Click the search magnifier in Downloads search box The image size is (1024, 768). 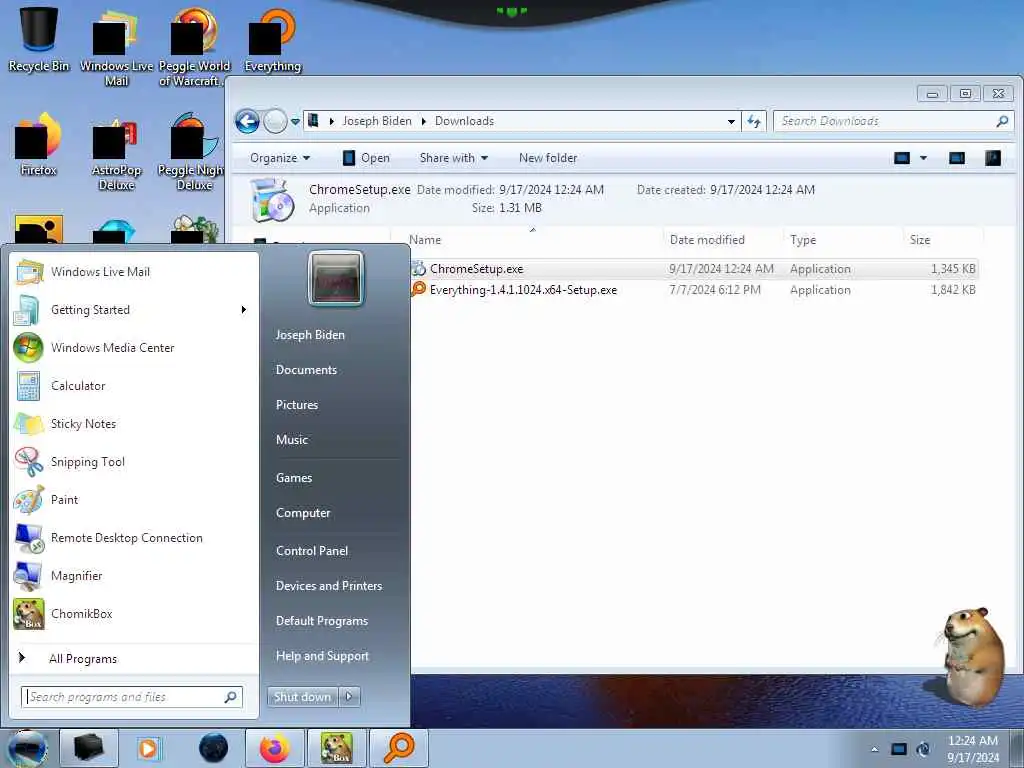point(1002,121)
